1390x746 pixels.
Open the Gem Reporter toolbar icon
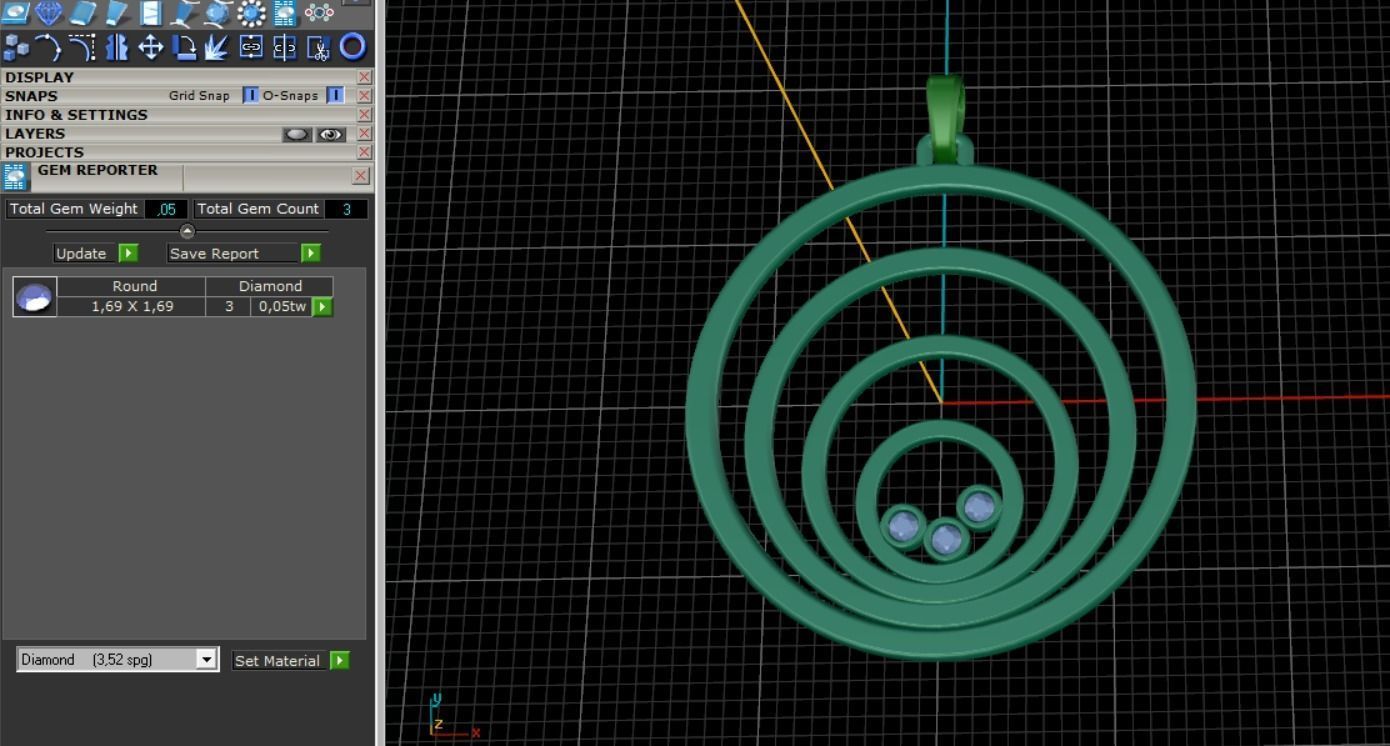tap(285, 13)
